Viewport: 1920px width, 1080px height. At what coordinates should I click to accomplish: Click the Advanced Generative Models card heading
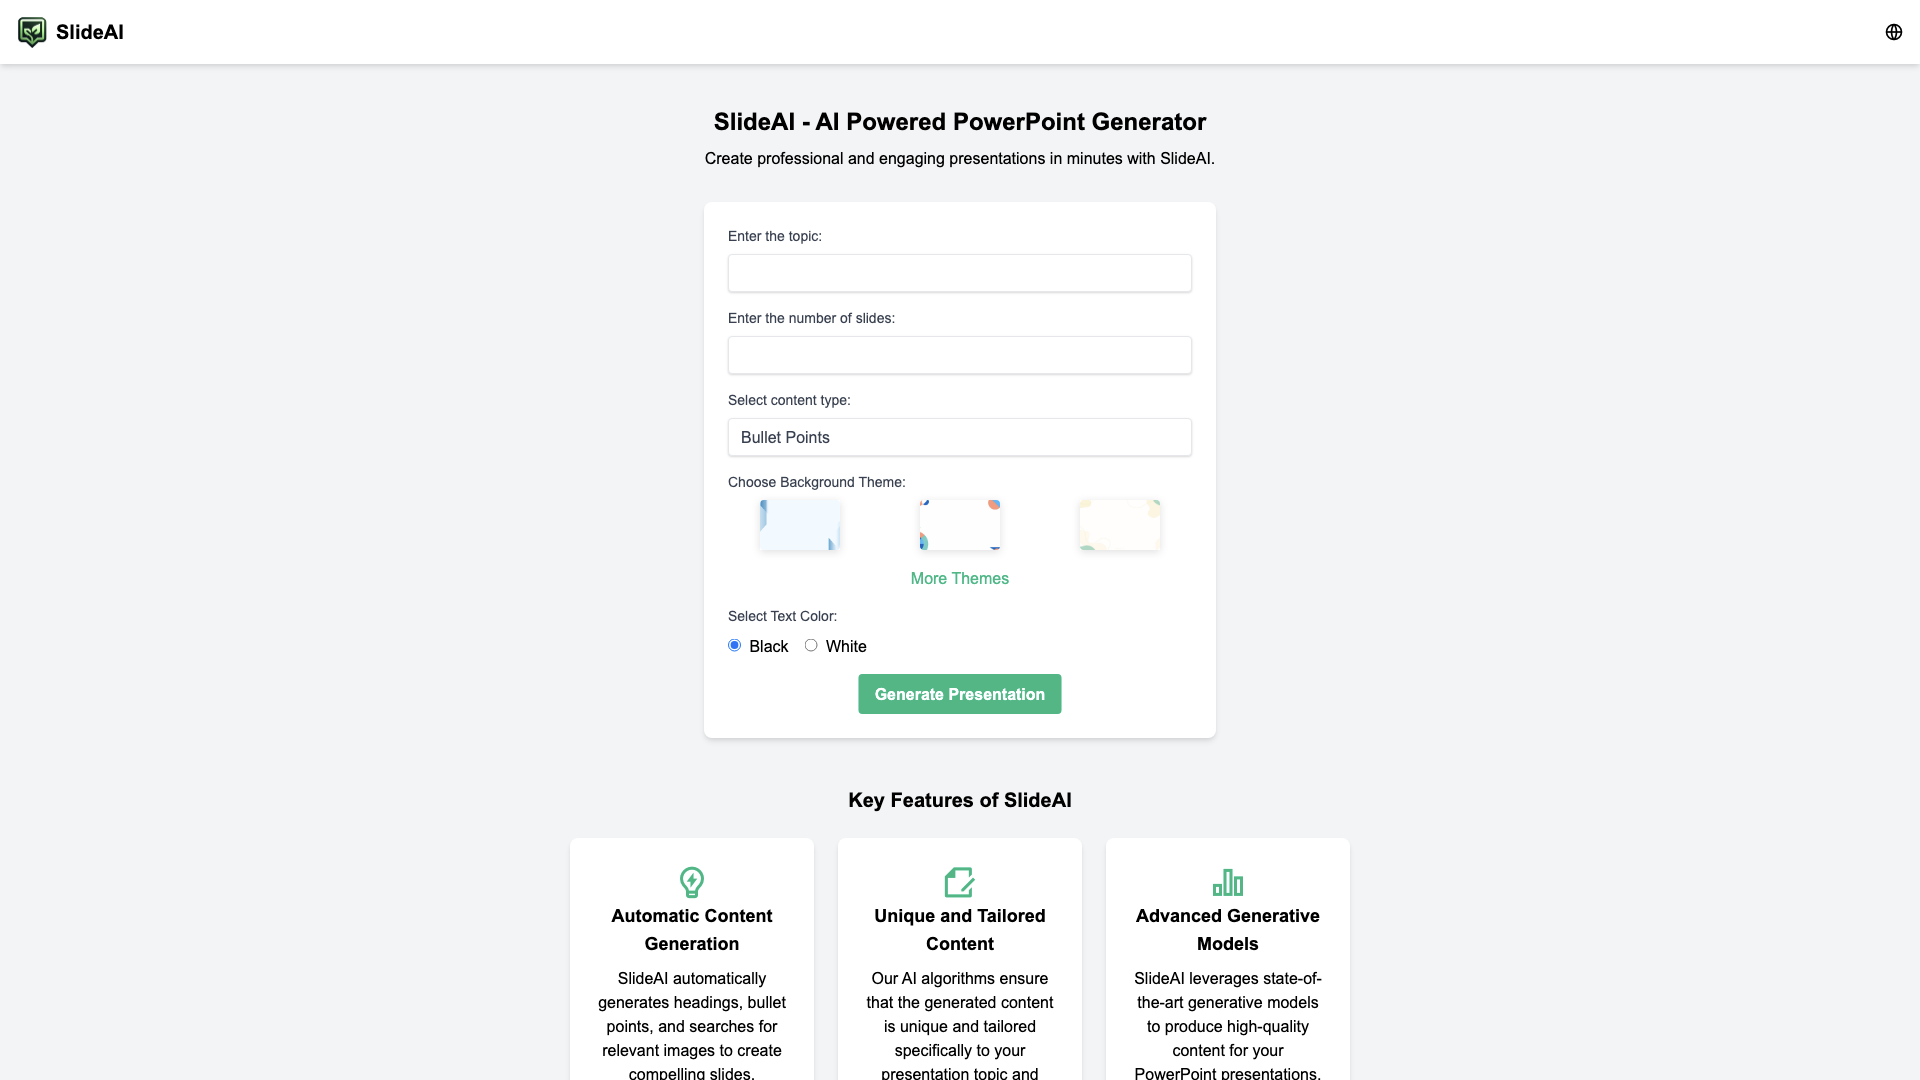[x=1227, y=930]
